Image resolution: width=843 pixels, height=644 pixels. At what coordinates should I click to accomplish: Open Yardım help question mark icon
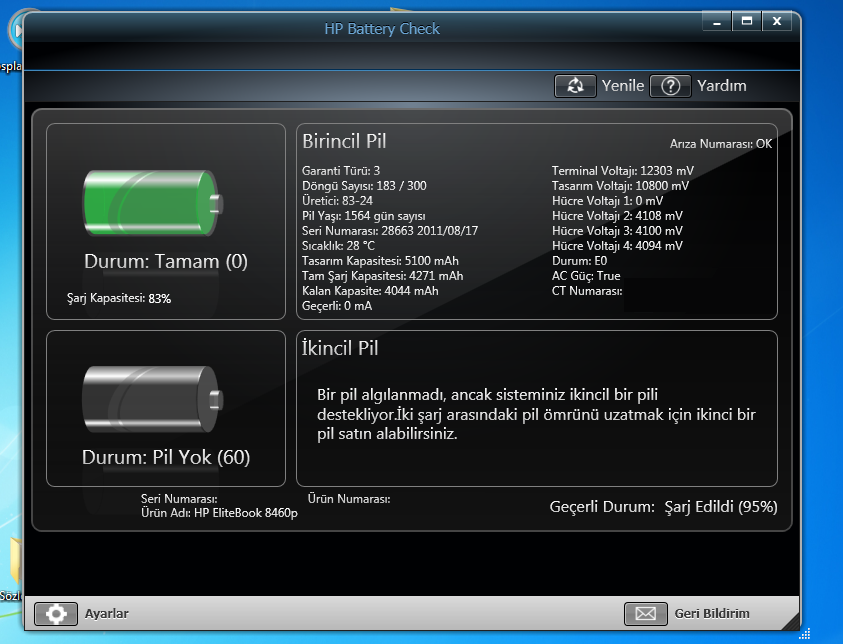670,86
